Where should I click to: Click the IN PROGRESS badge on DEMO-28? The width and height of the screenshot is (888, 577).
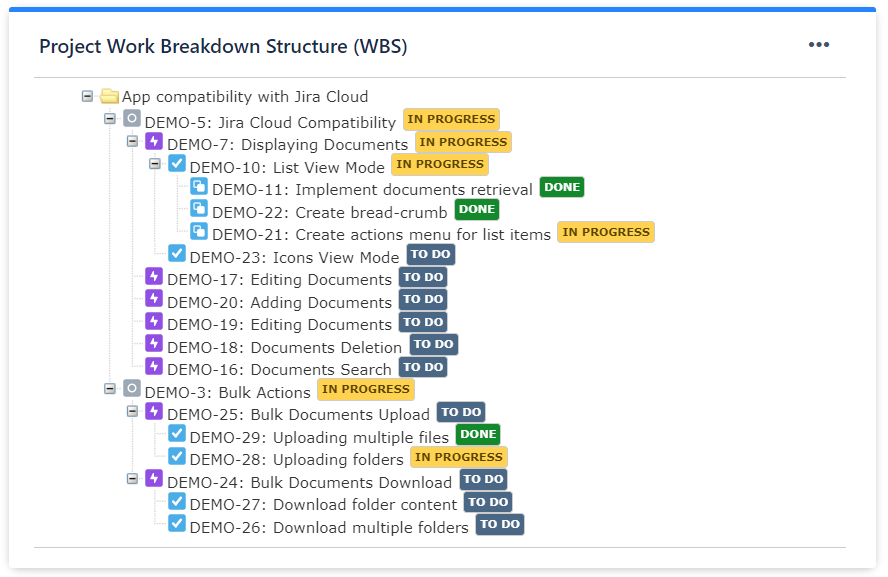(x=459, y=457)
